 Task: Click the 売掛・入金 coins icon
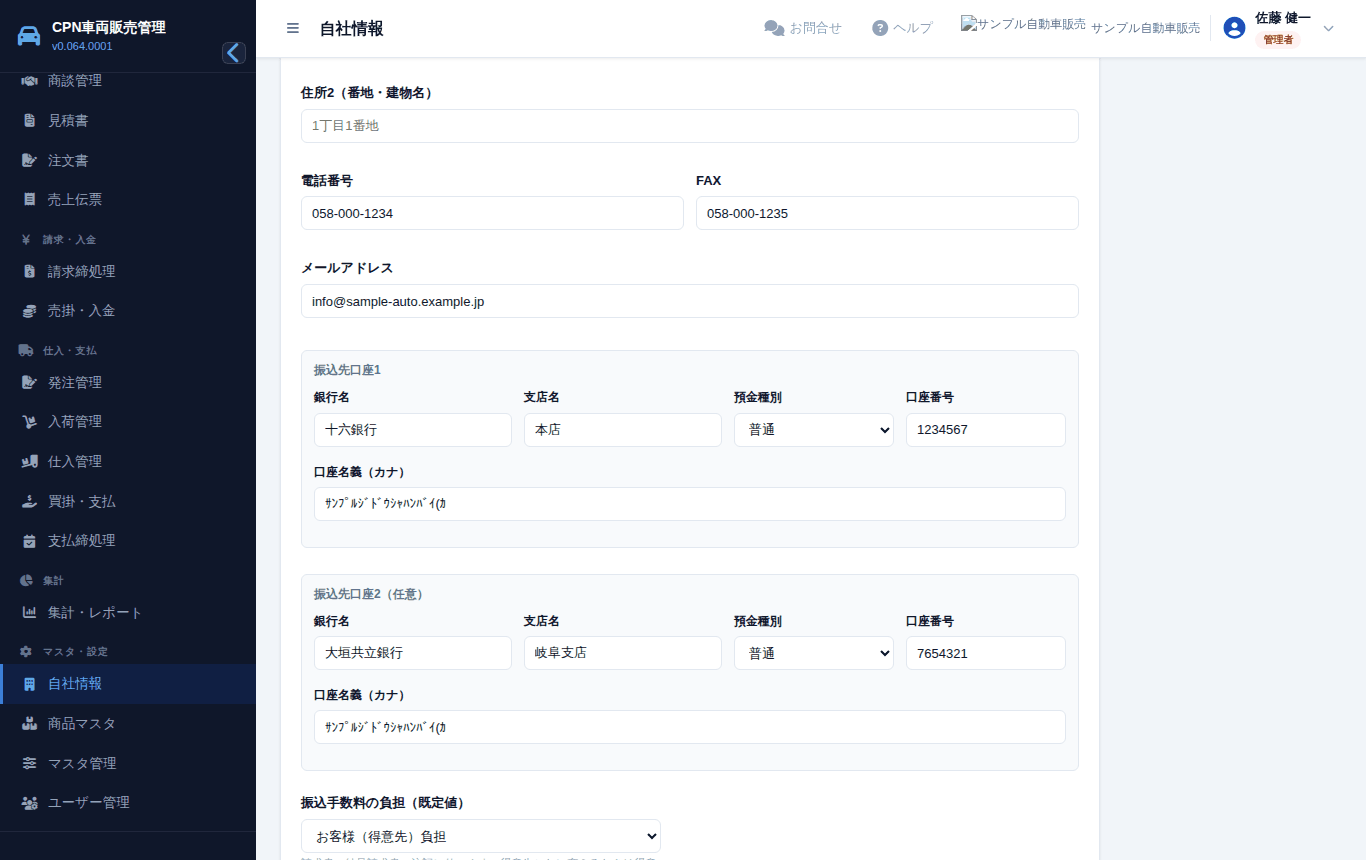(x=30, y=311)
